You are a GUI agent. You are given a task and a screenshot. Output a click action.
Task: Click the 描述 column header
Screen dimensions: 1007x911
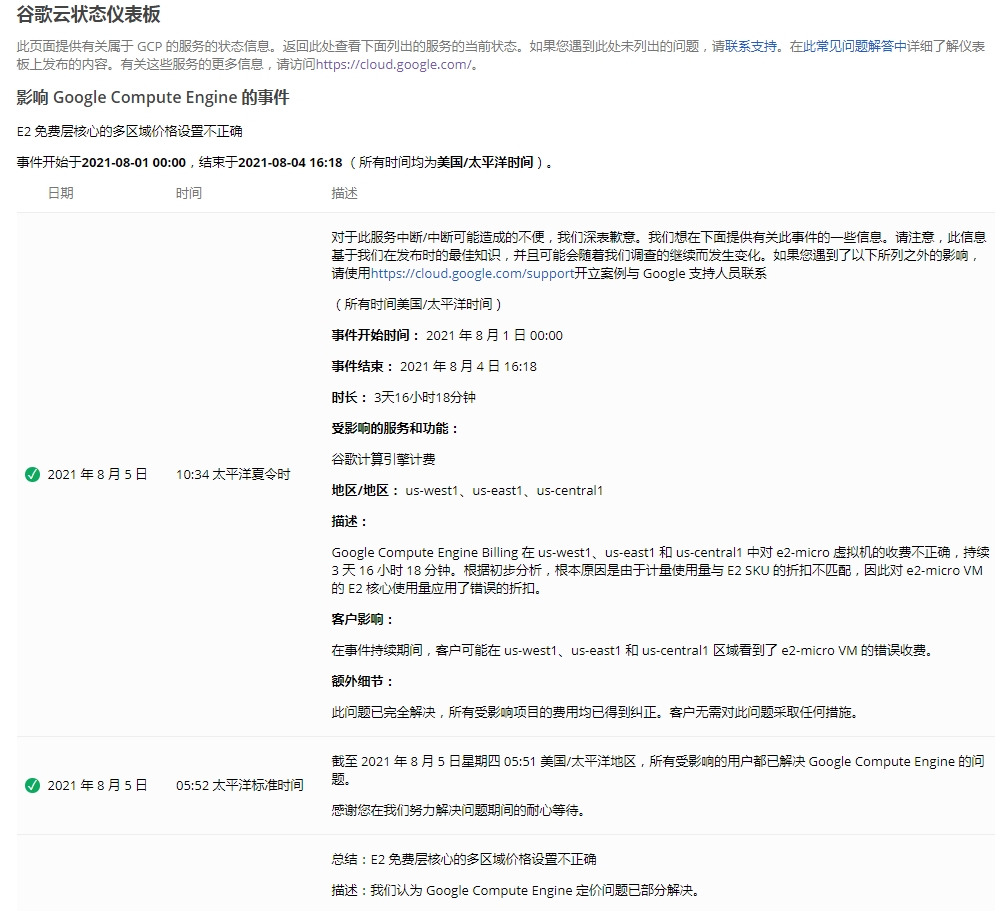[x=344, y=193]
